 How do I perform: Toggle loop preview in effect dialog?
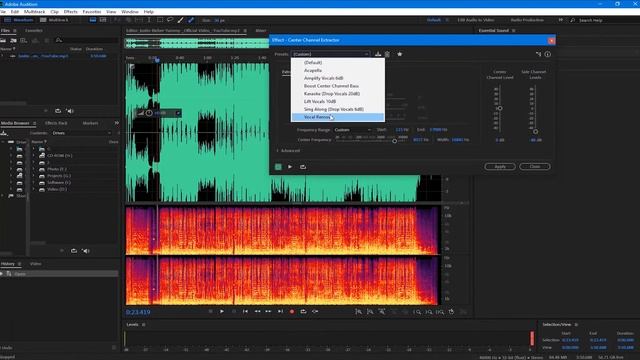click(303, 167)
